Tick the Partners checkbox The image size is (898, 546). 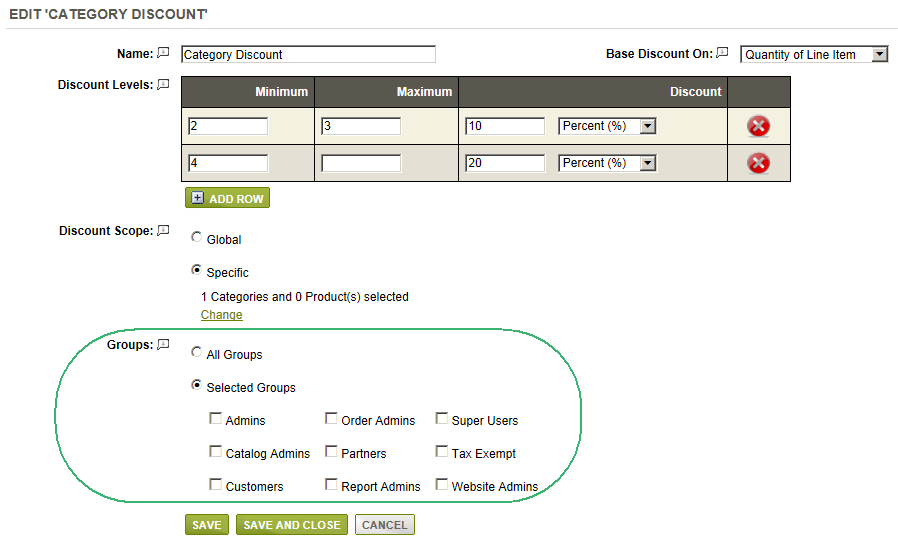[331, 452]
